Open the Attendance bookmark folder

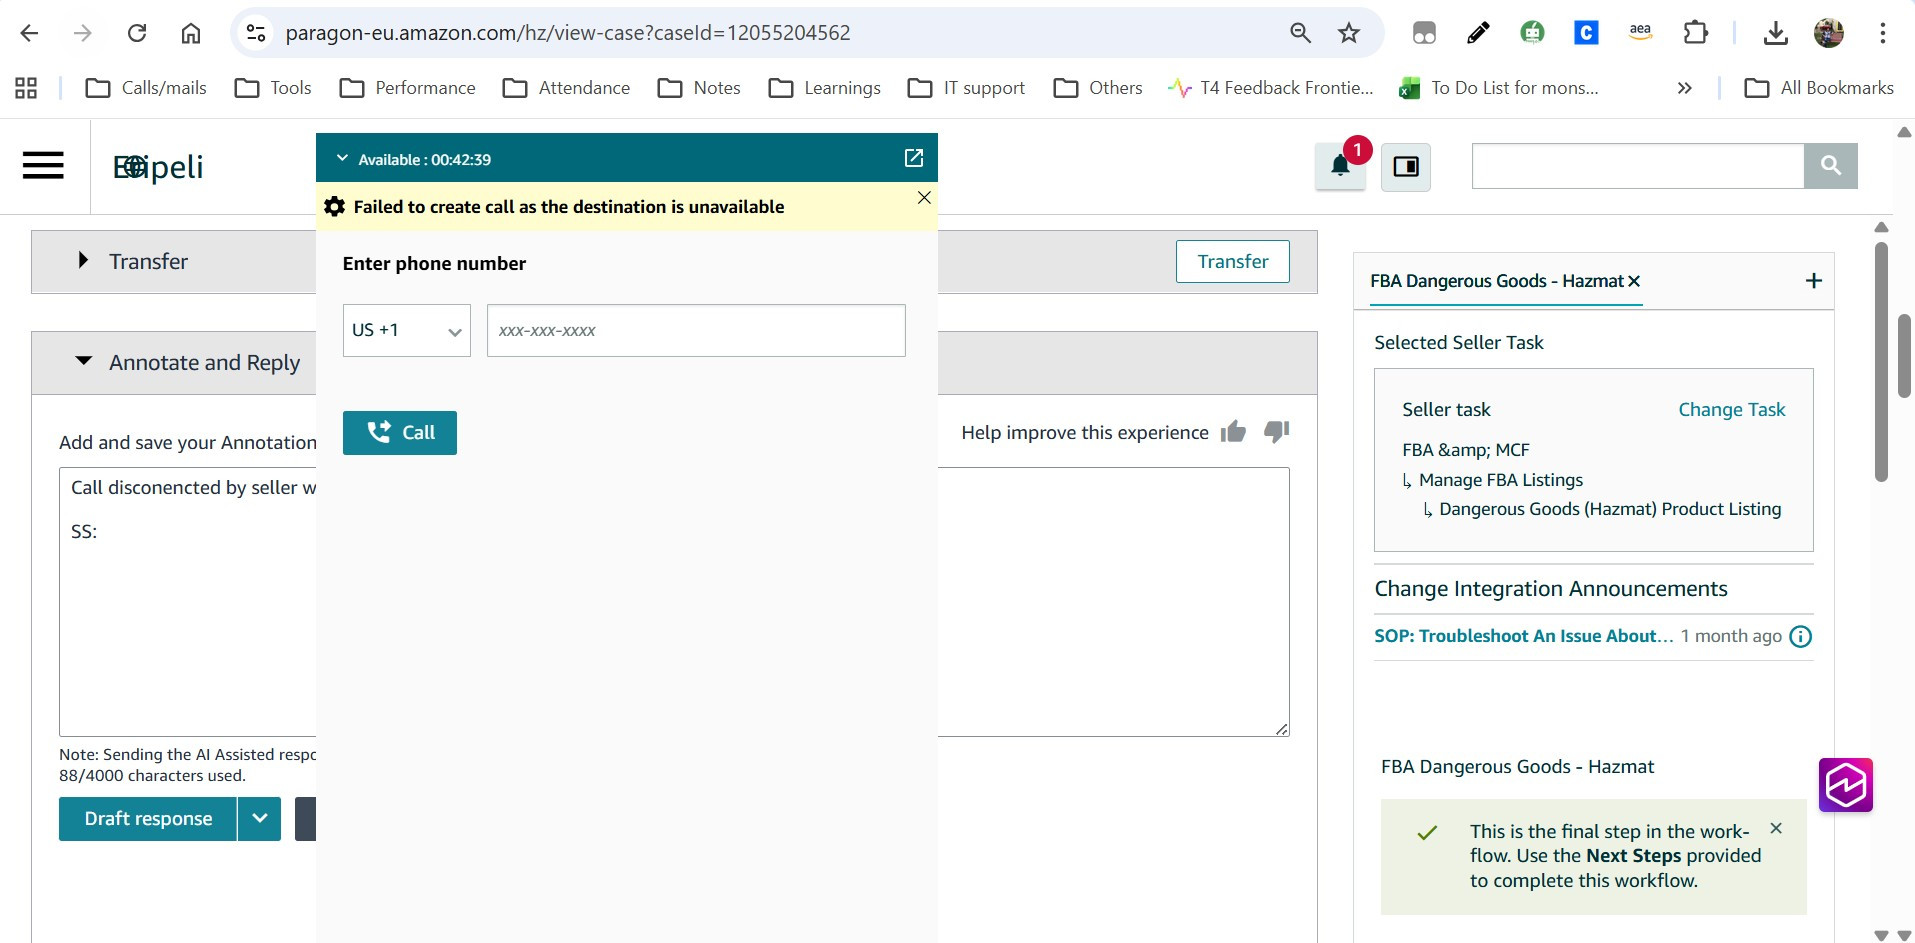(566, 88)
